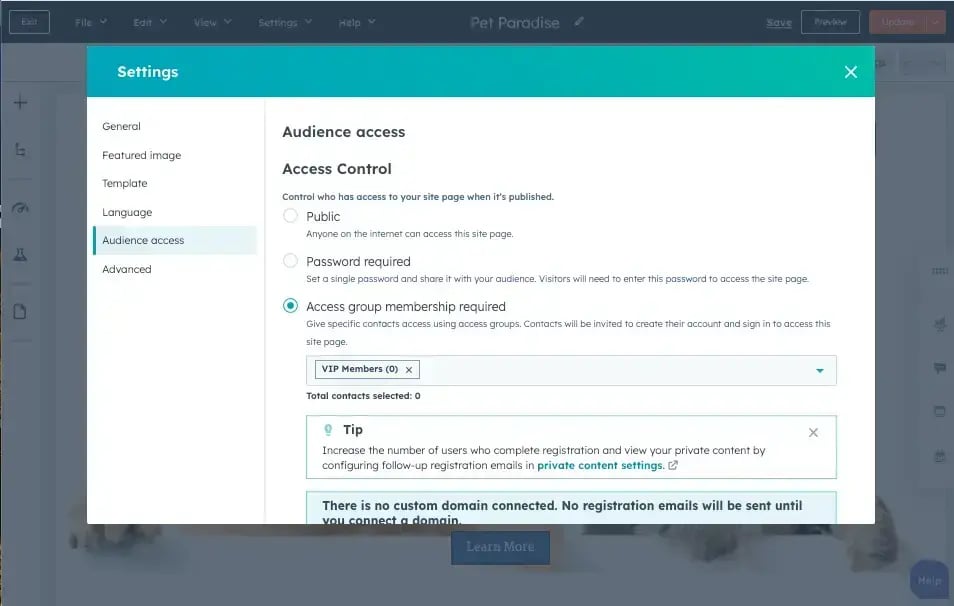Screen dimensions: 954x606
Task: Remove the VIP Members tag
Action: [x=409, y=369]
